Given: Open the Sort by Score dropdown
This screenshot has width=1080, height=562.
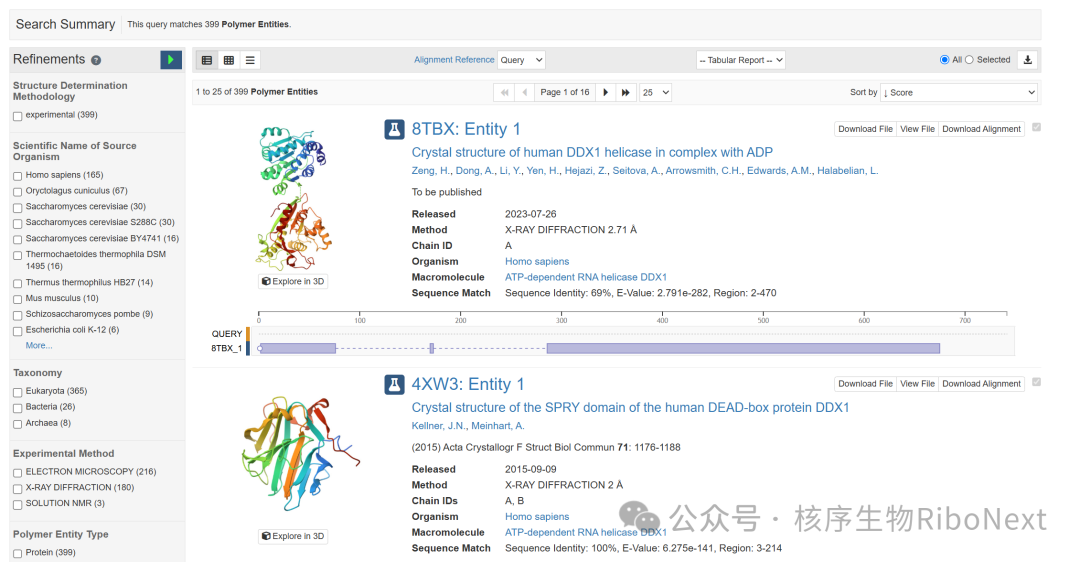Looking at the screenshot, I should tap(959, 92).
